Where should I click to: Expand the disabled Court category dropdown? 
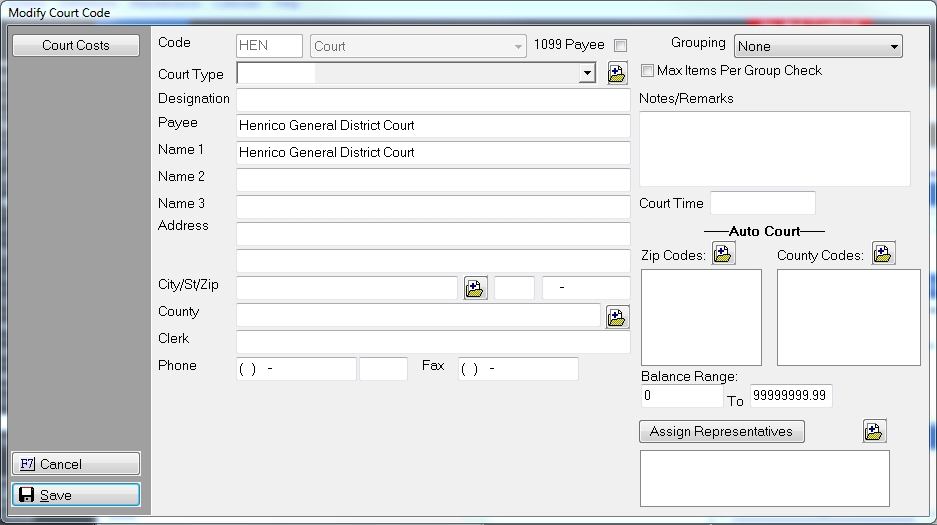coord(518,47)
